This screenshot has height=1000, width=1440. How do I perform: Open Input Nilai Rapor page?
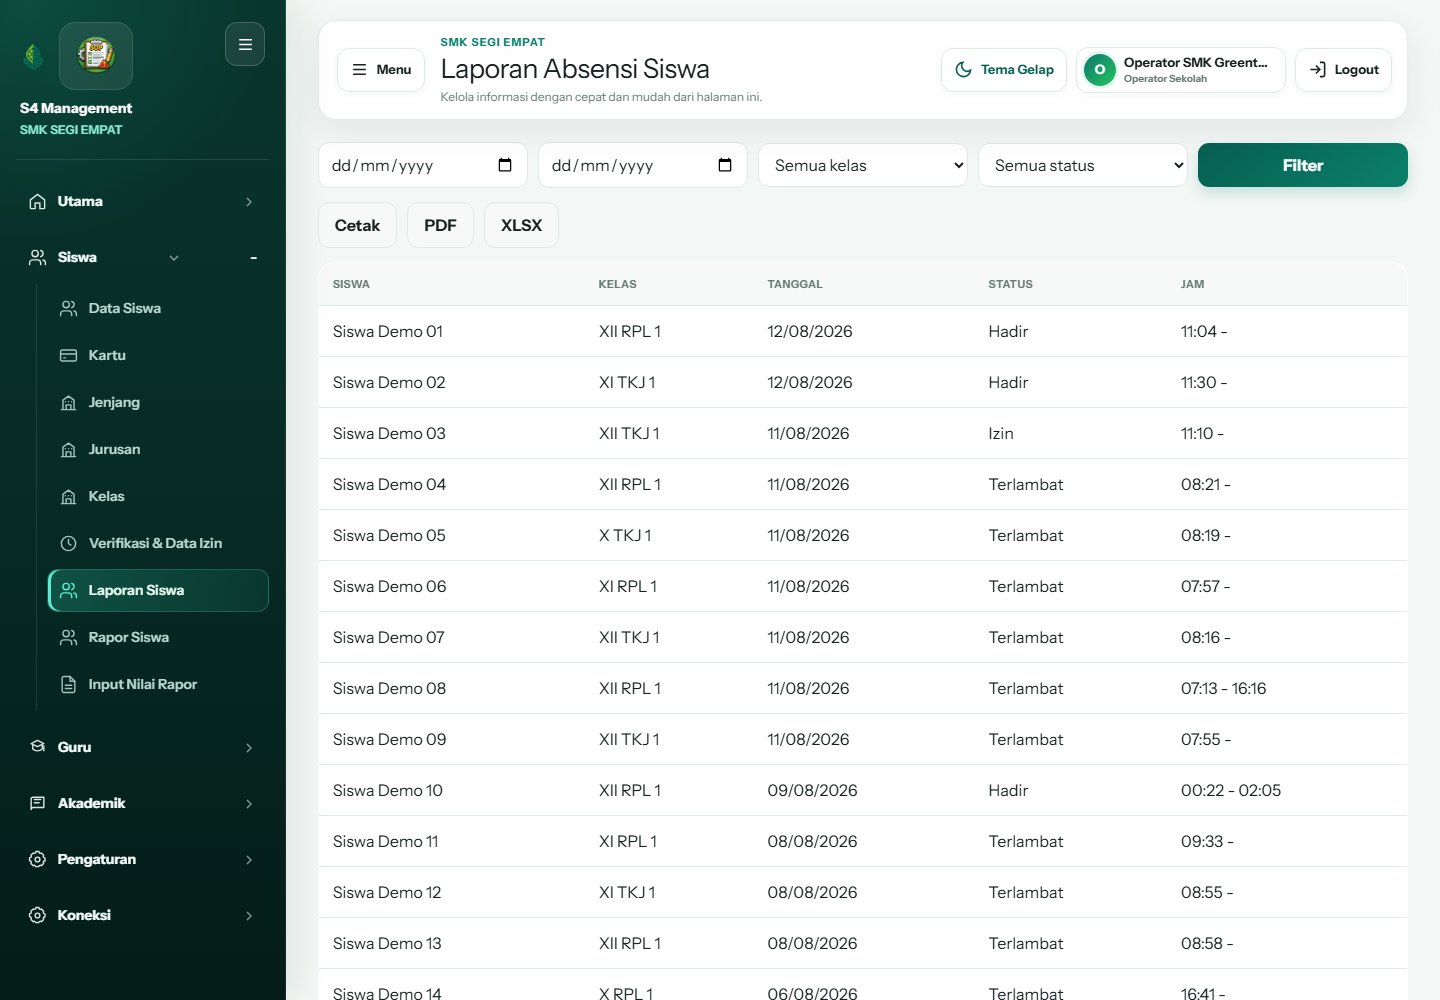point(158,684)
